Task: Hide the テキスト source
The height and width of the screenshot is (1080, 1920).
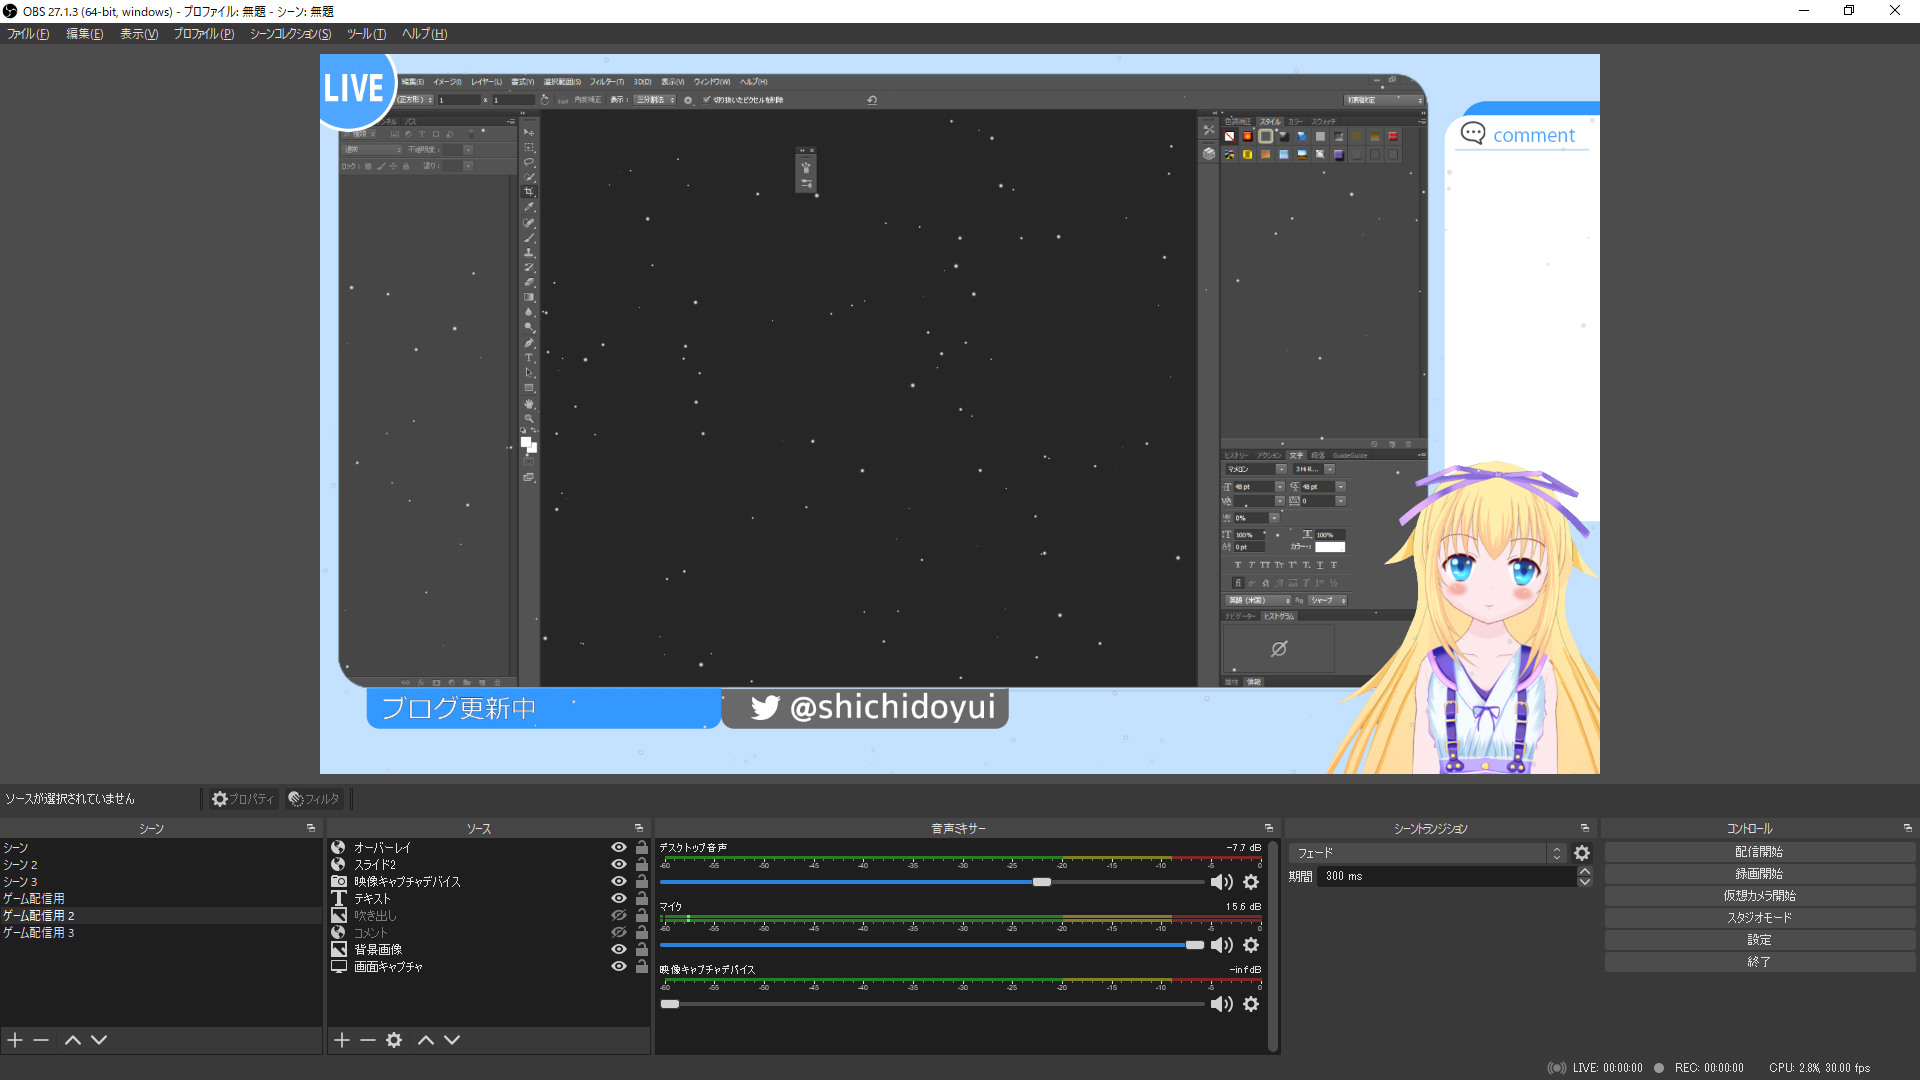Action: coord(619,898)
